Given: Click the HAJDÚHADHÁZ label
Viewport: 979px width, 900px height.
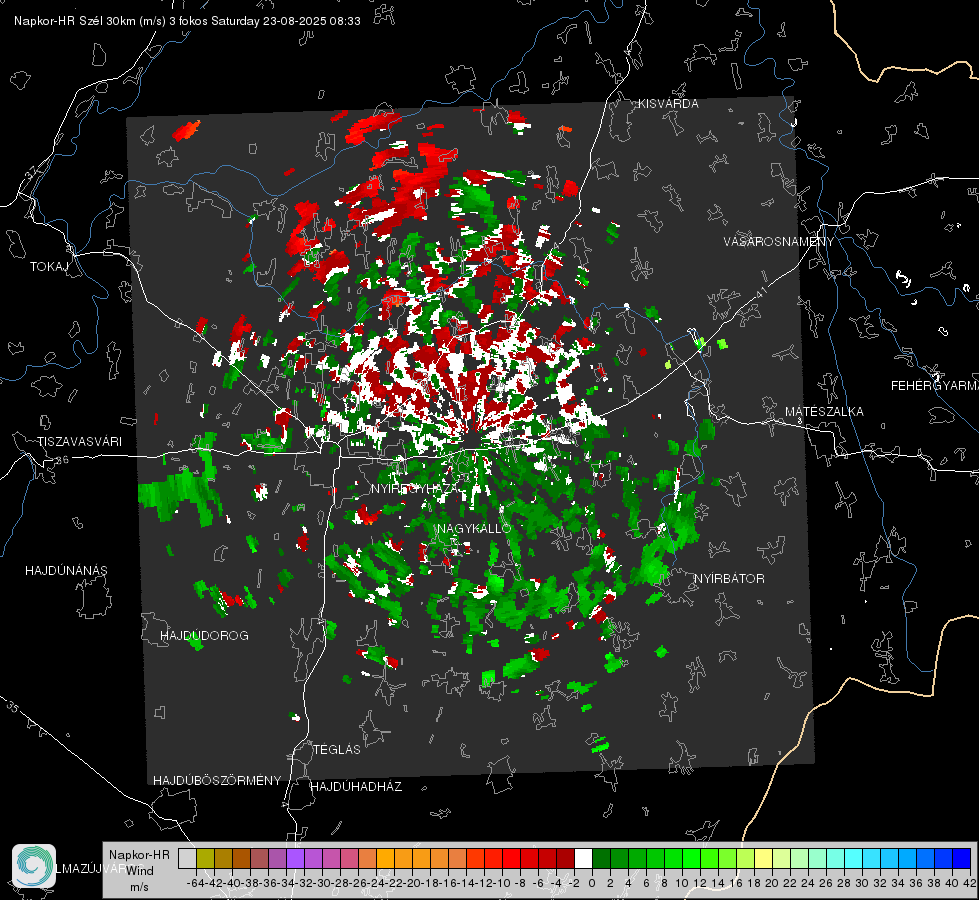Looking at the screenshot, I should click(356, 786).
